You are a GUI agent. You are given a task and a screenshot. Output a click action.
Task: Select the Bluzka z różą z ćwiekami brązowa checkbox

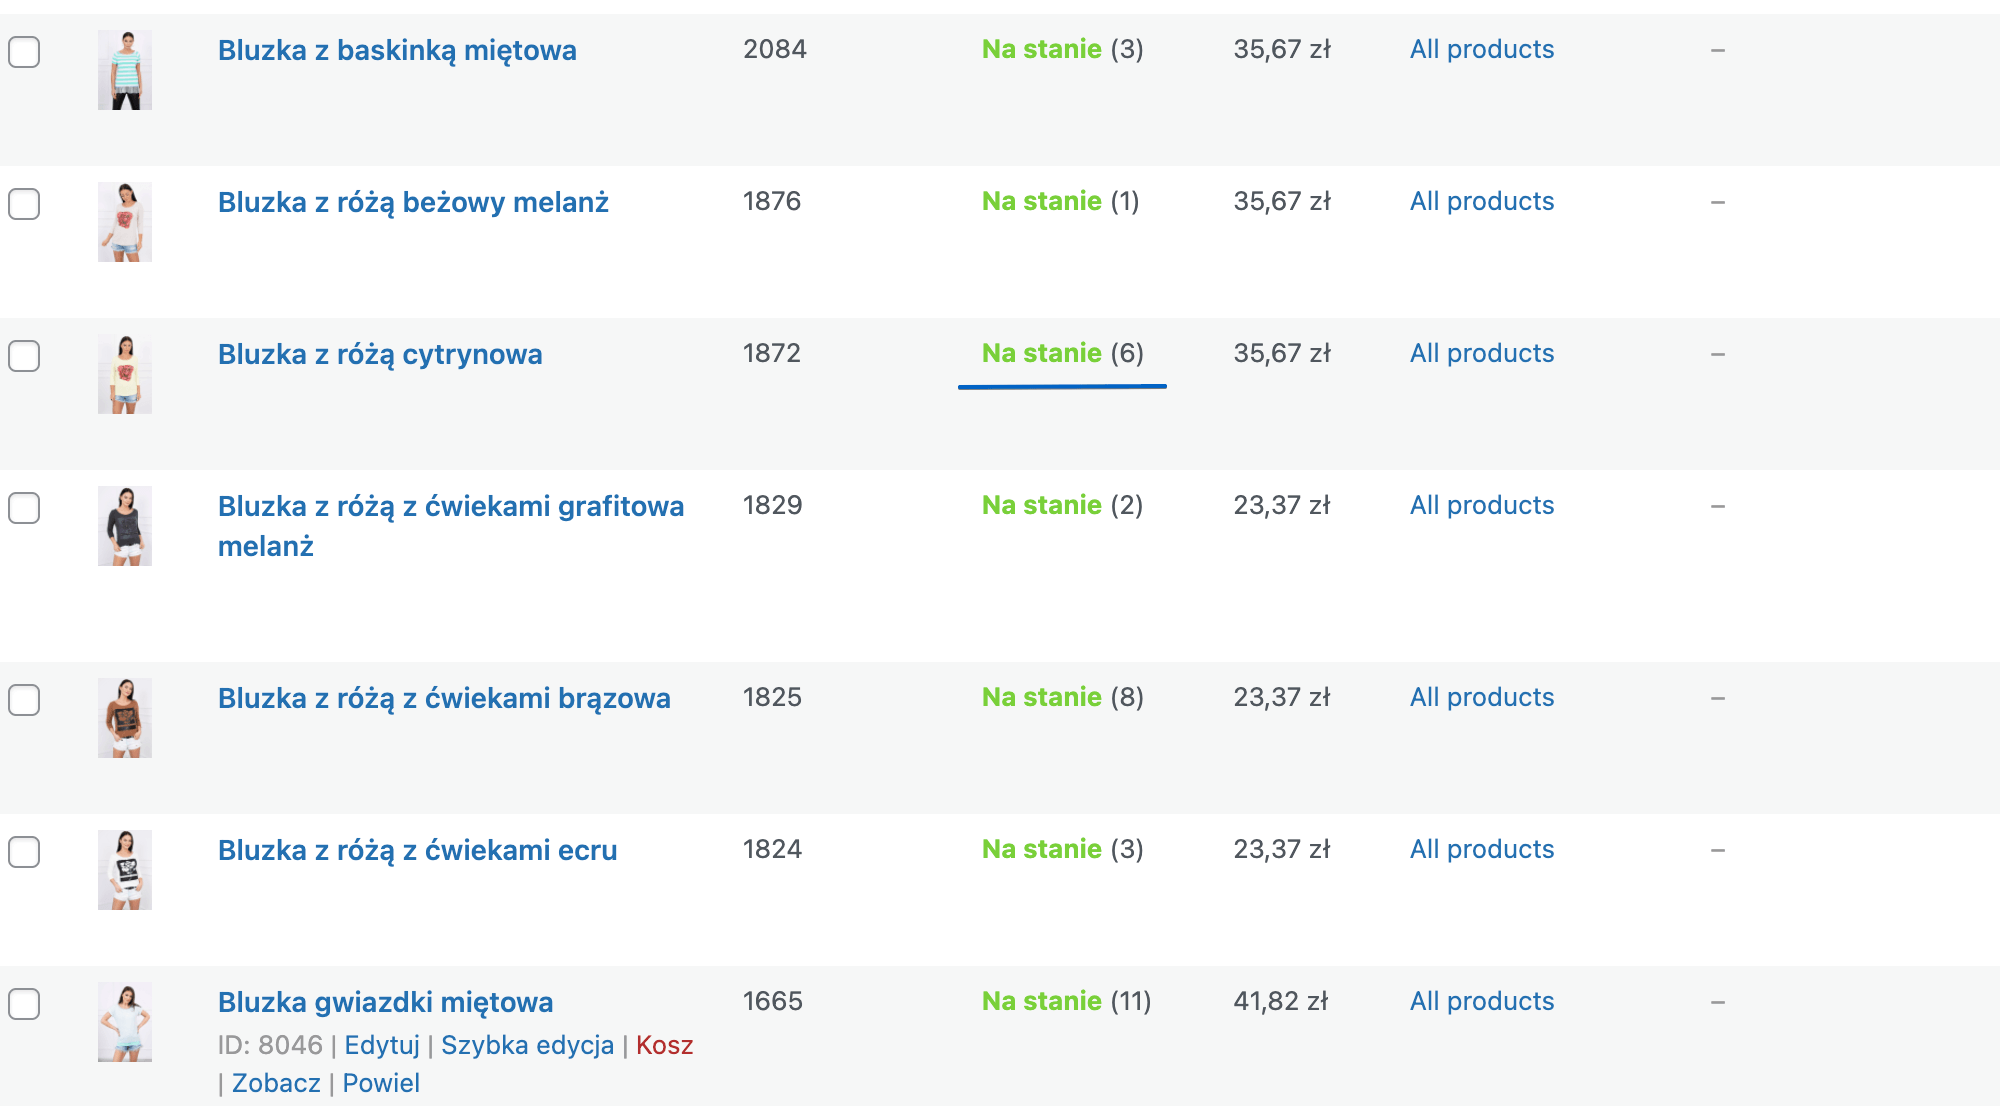click(x=24, y=699)
